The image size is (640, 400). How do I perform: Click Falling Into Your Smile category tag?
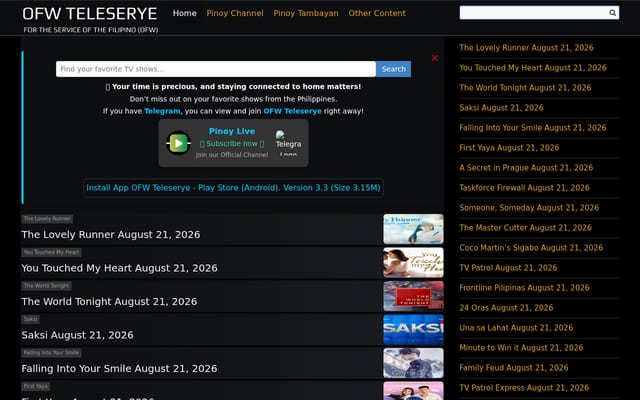pos(51,353)
